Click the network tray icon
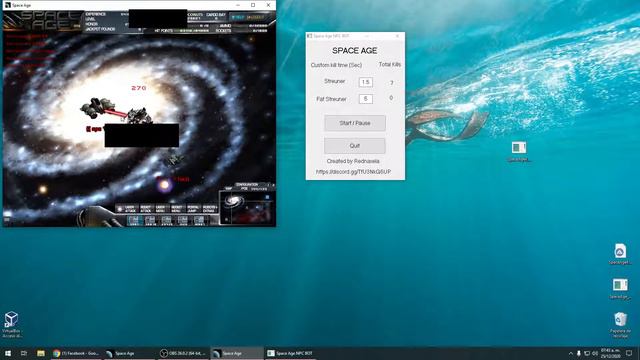The image size is (640, 360). tap(587, 353)
